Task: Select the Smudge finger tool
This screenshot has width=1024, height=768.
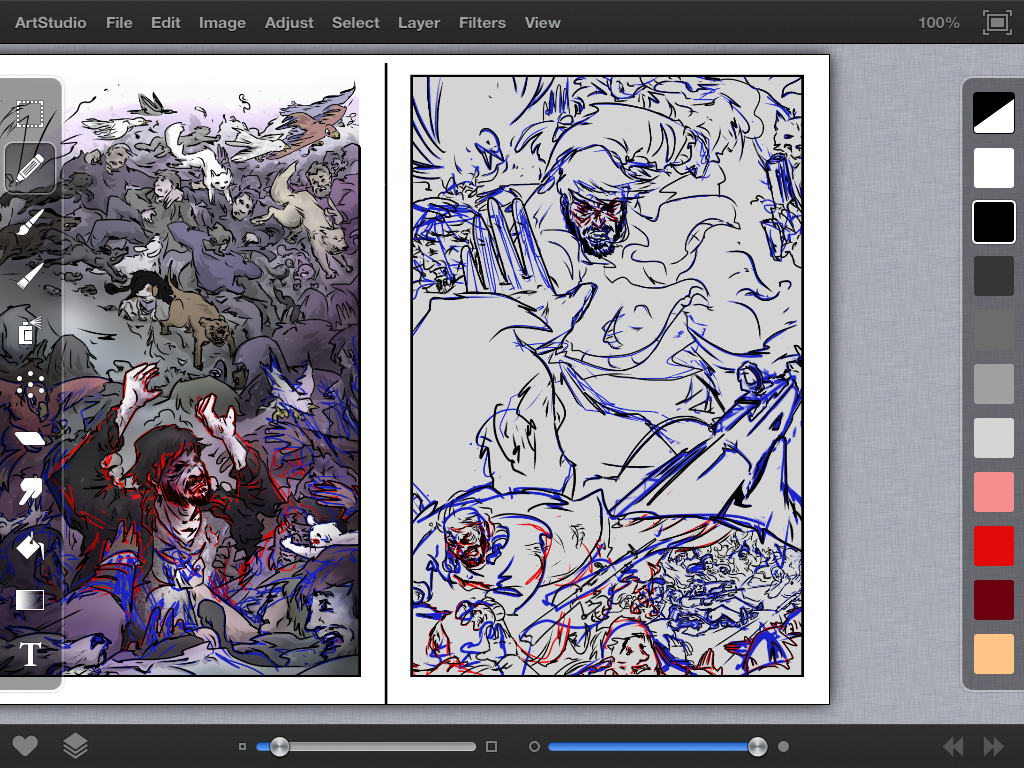Action: coord(29,490)
